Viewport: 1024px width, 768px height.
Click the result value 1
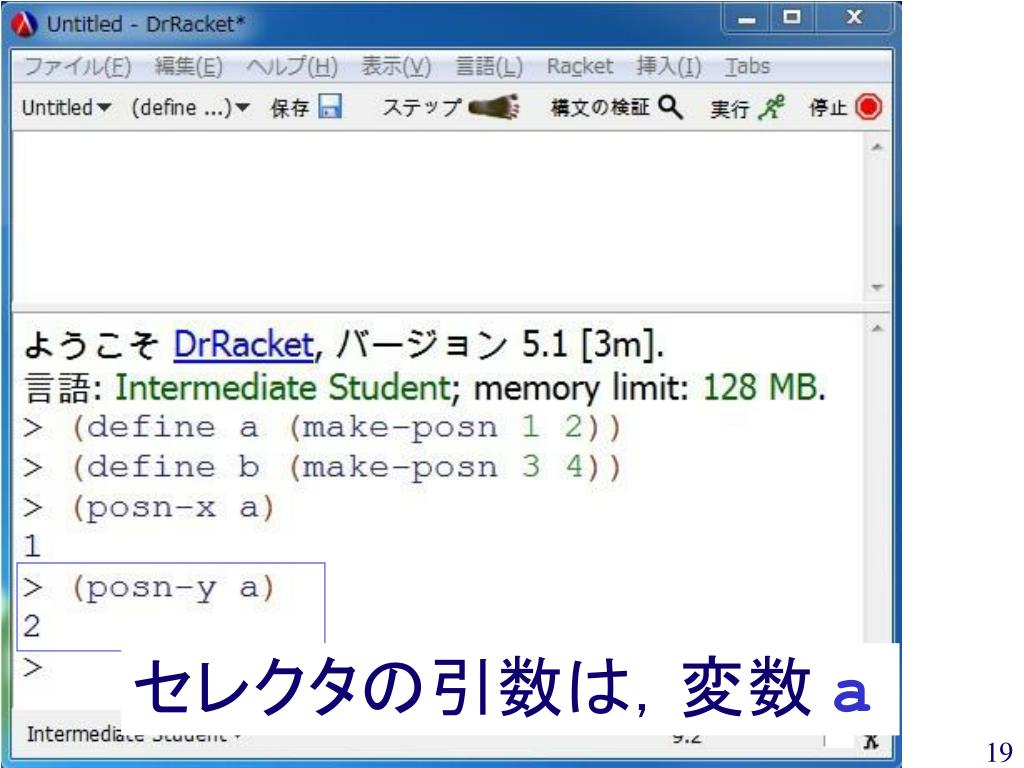pos(31,547)
